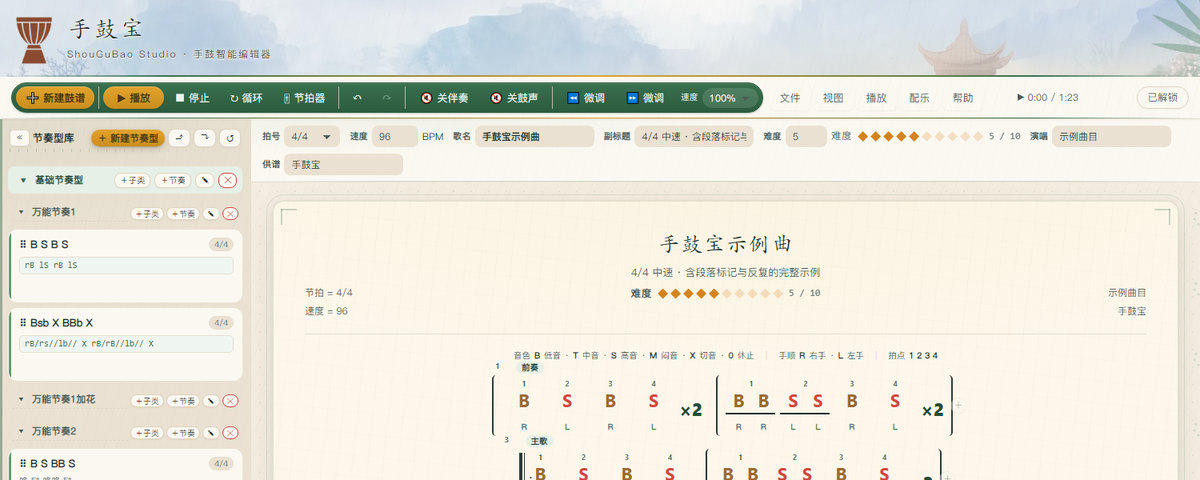Image resolution: width=1200 pixels, height=480 pixels.
Task: Click the 副标题 subtitle field
Action: point(695,136)
